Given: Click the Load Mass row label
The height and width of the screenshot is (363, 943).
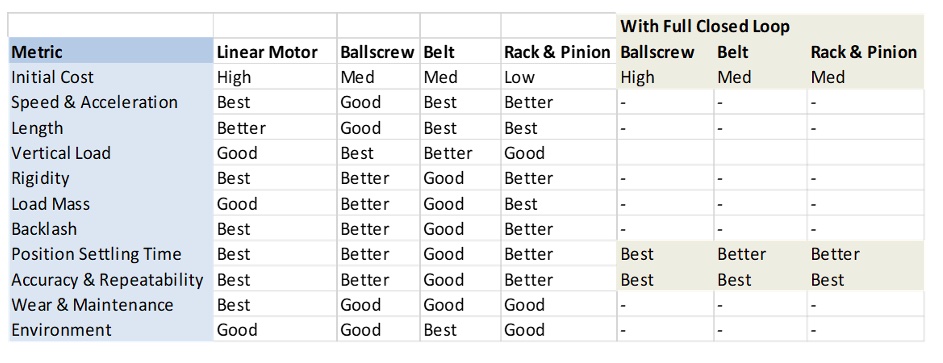Looking at the screenshot, I should [x=51, y=204].
